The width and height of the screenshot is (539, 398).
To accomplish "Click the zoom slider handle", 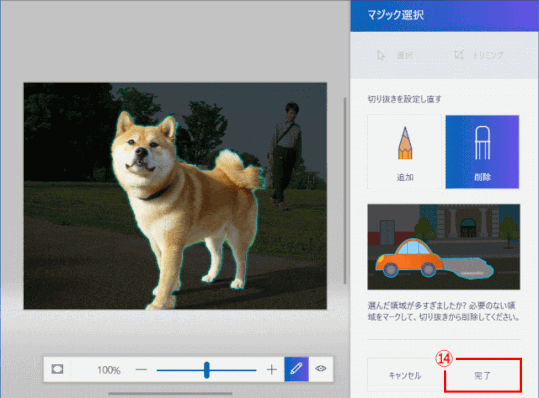I will coord(207,370).
